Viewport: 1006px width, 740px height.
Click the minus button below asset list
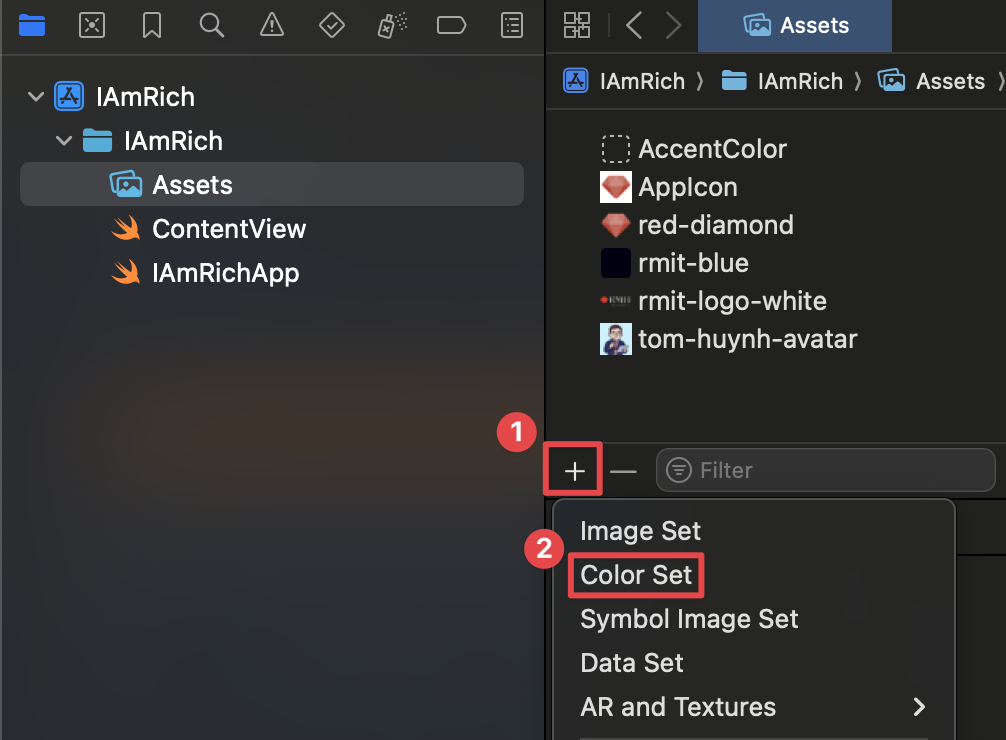click(624, 469)
